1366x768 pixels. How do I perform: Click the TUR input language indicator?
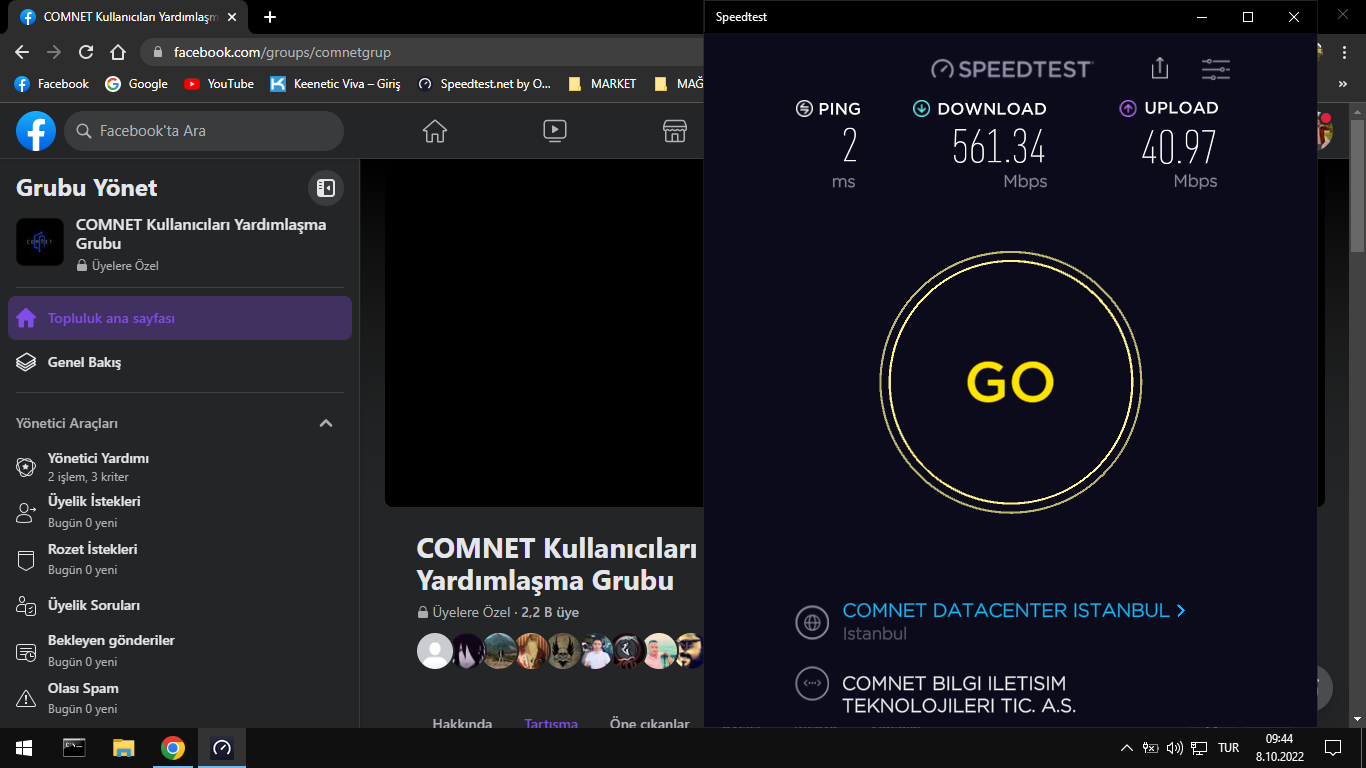[1228, 748]
